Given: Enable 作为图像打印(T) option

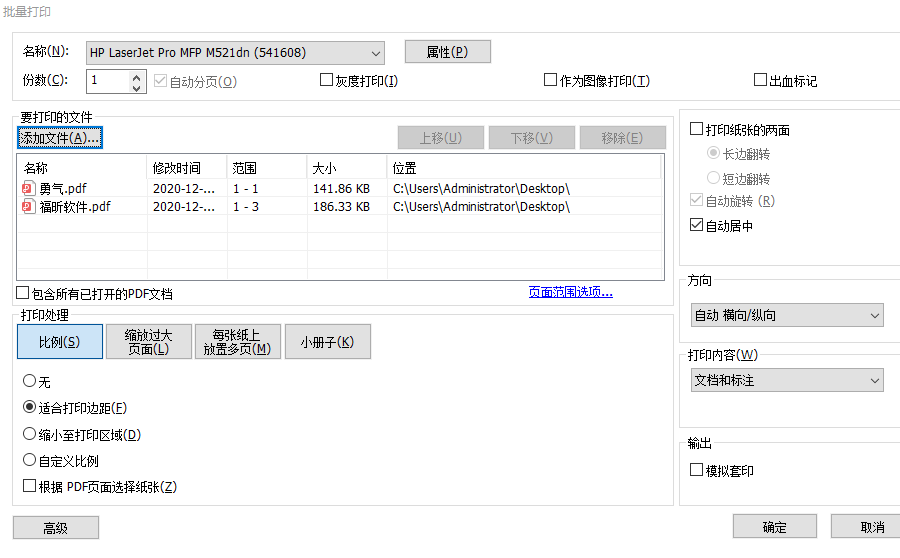Looking at the screenshot, I should point(550,80).
